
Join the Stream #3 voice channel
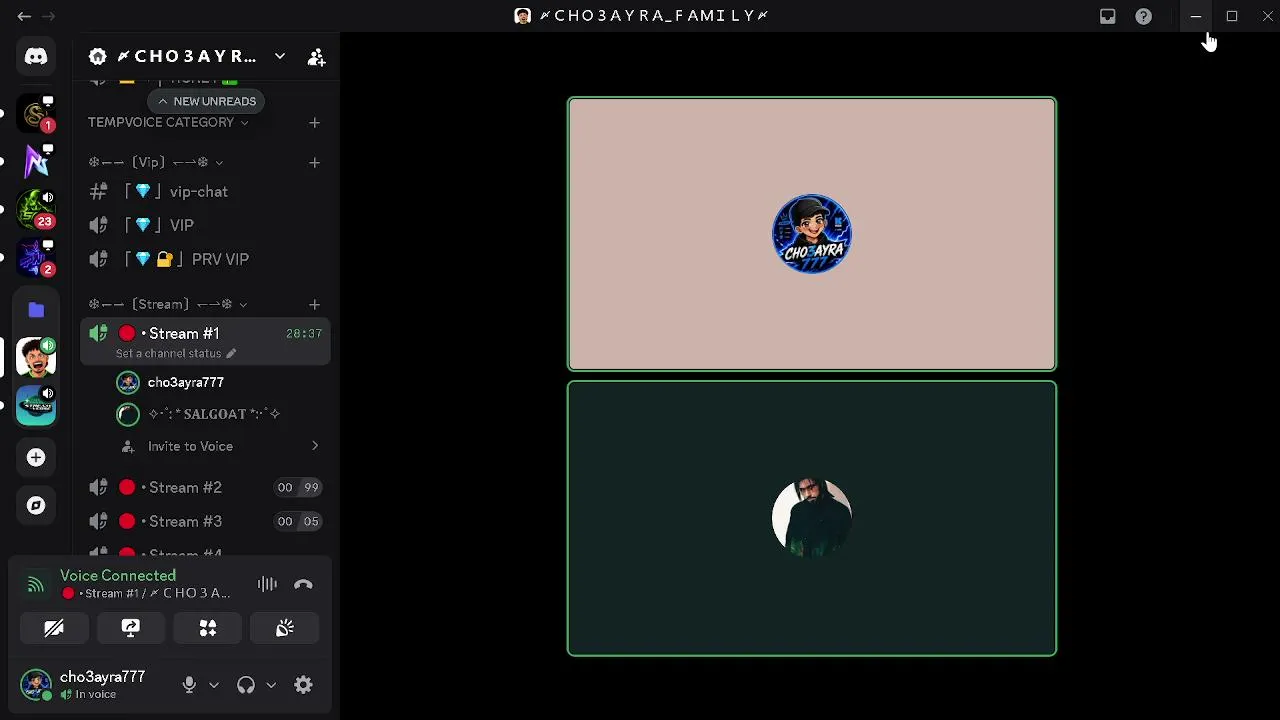coord(206,522)
